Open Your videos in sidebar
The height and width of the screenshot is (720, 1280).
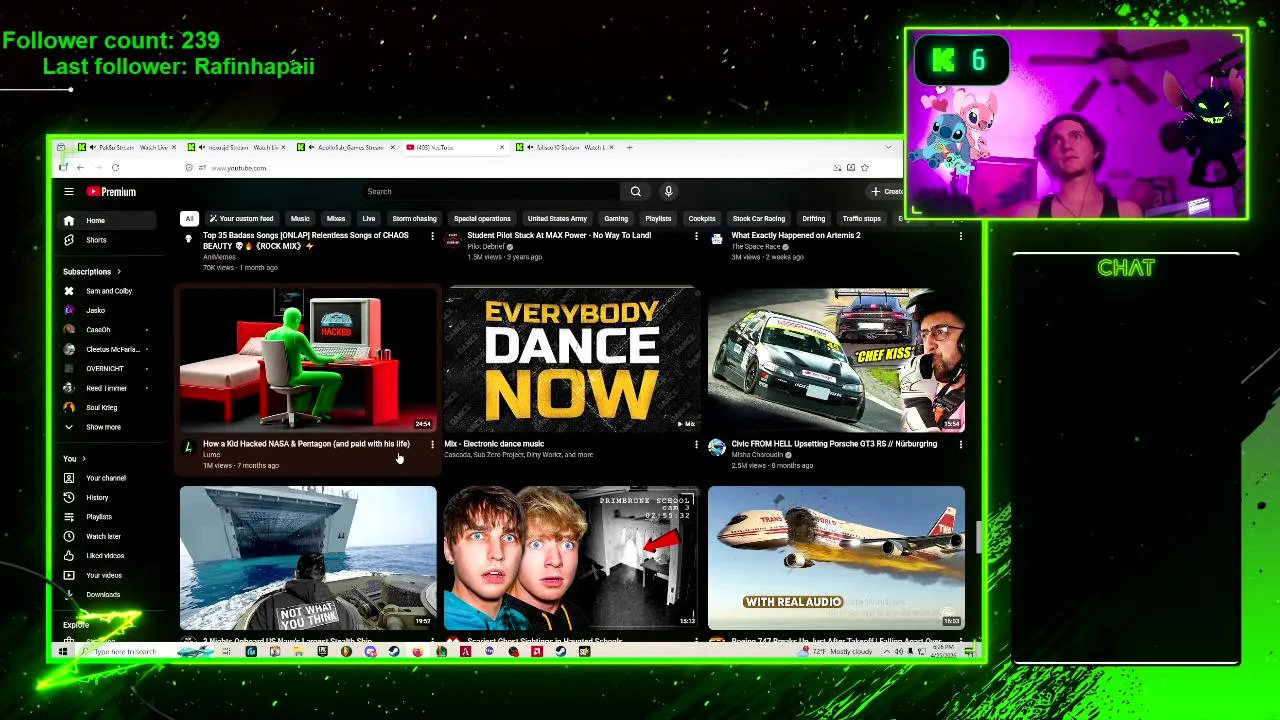click(x=108, y=575)
